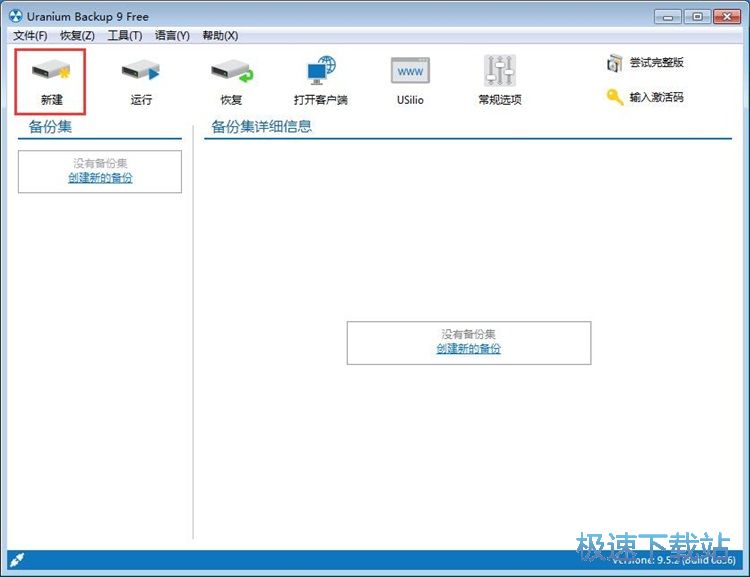The height and width of the screenshot is (577, 750).
Task: Click the 尝试完整版 text link
Action: [x=656, y=62]
